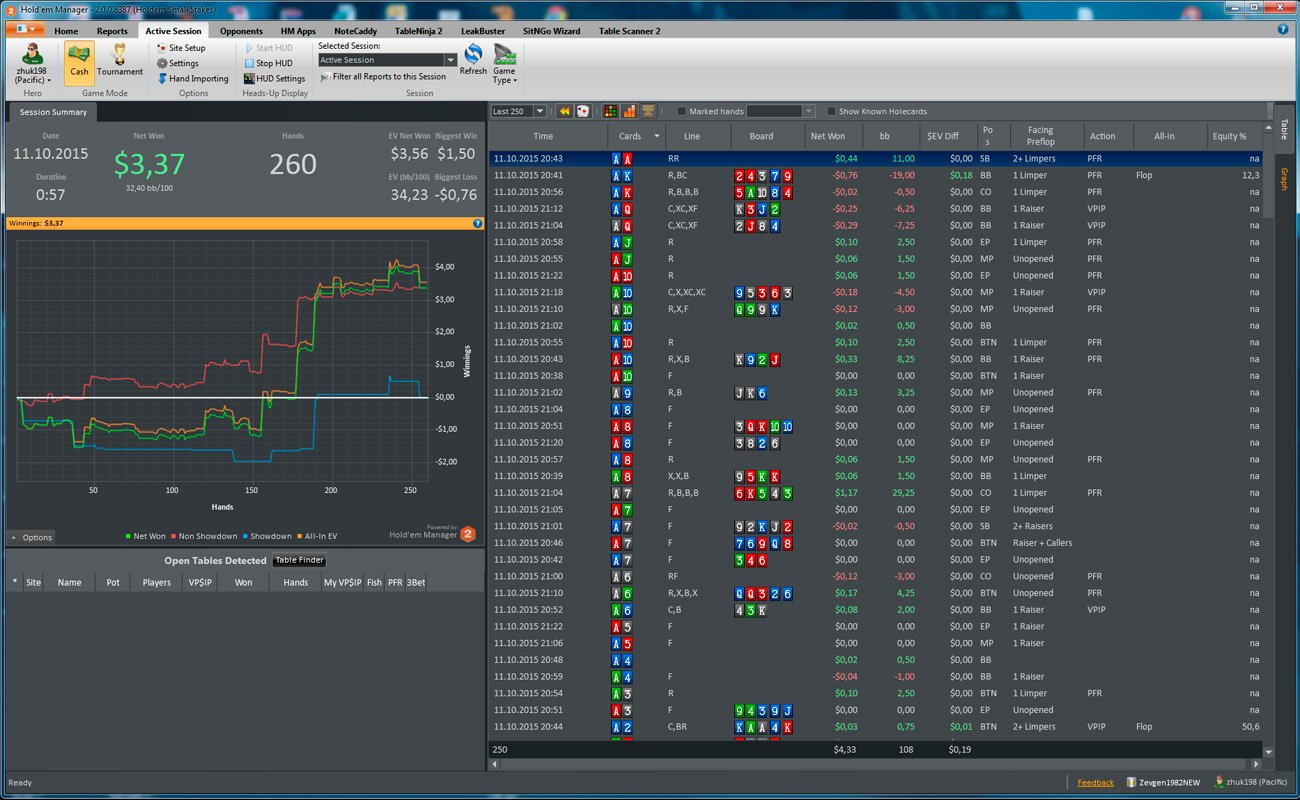This screenshot has height=800, width=1300.
Task: Open Site Setup
Action: [x=181, y=48]
